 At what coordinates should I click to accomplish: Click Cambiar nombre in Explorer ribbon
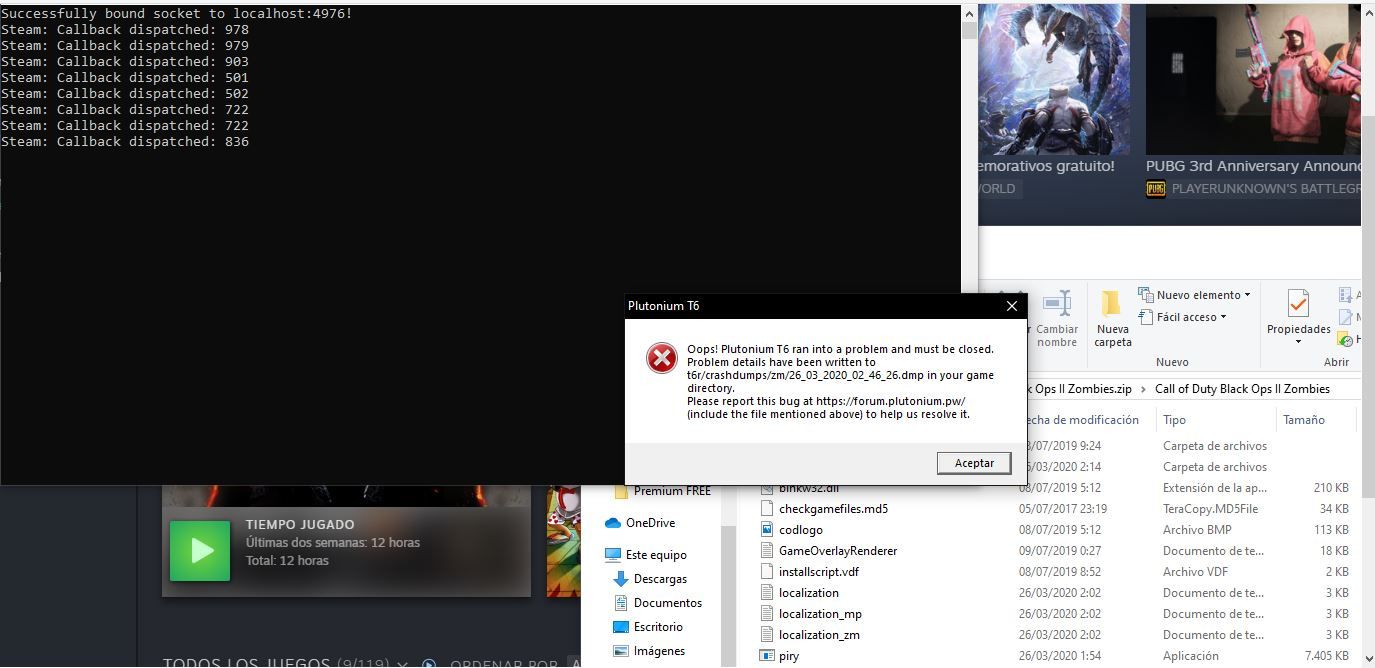[1057, 319]
